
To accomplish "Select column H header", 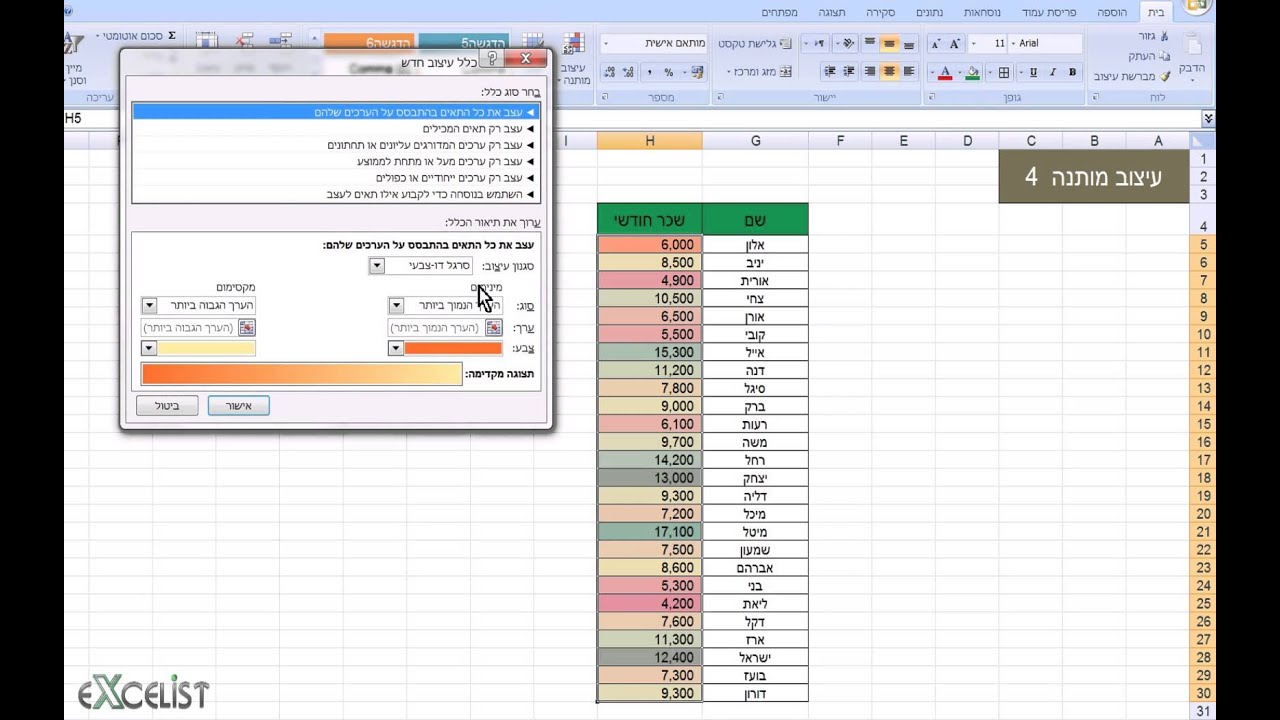I will pyautogui.click(x=650, y=141).
